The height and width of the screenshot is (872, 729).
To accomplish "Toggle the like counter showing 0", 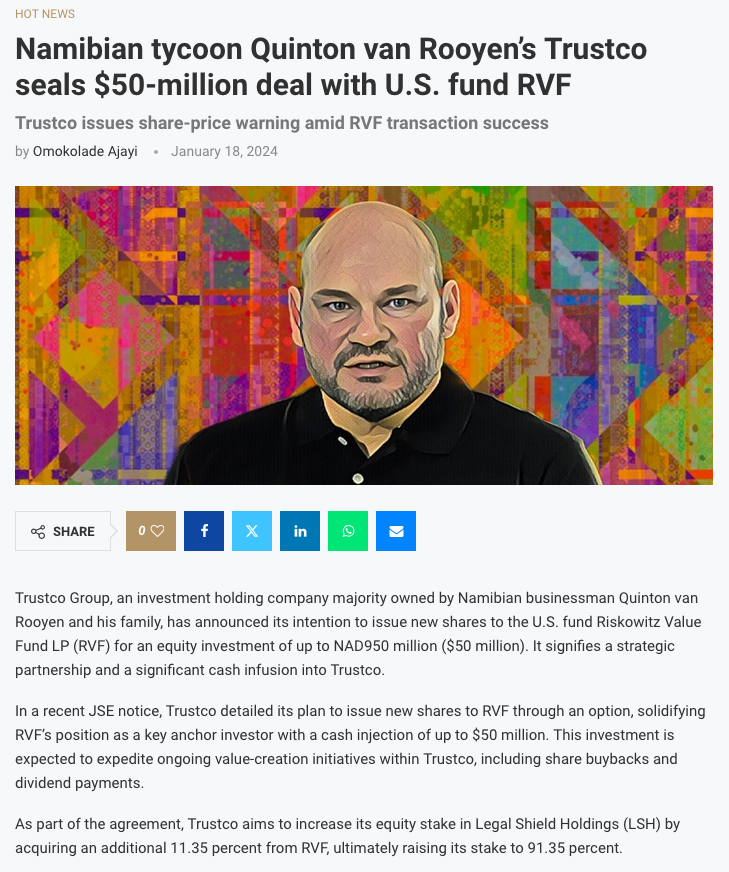I will click(x=146, y=531).
